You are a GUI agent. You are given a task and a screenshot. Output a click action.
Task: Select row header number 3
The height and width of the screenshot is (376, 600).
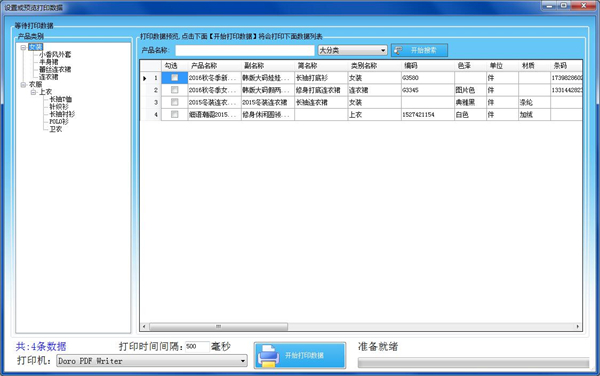pos(151,103)
